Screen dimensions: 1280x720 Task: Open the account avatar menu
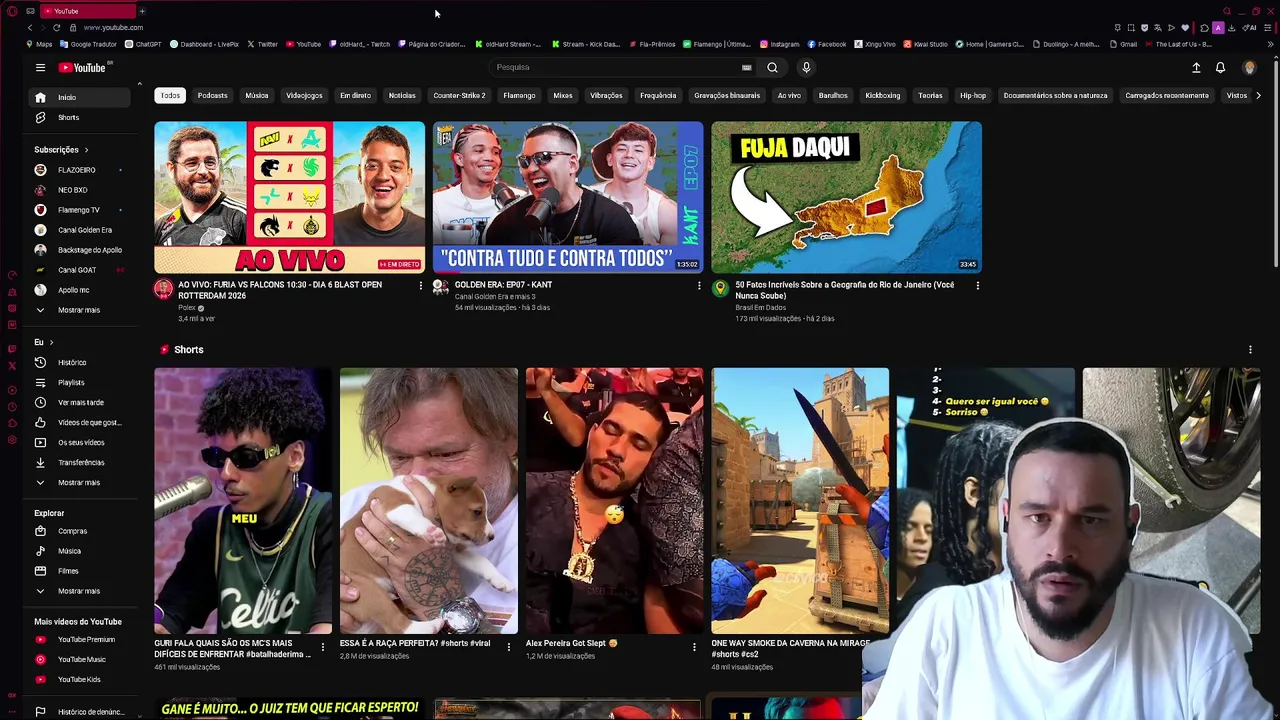point(1249,67)
